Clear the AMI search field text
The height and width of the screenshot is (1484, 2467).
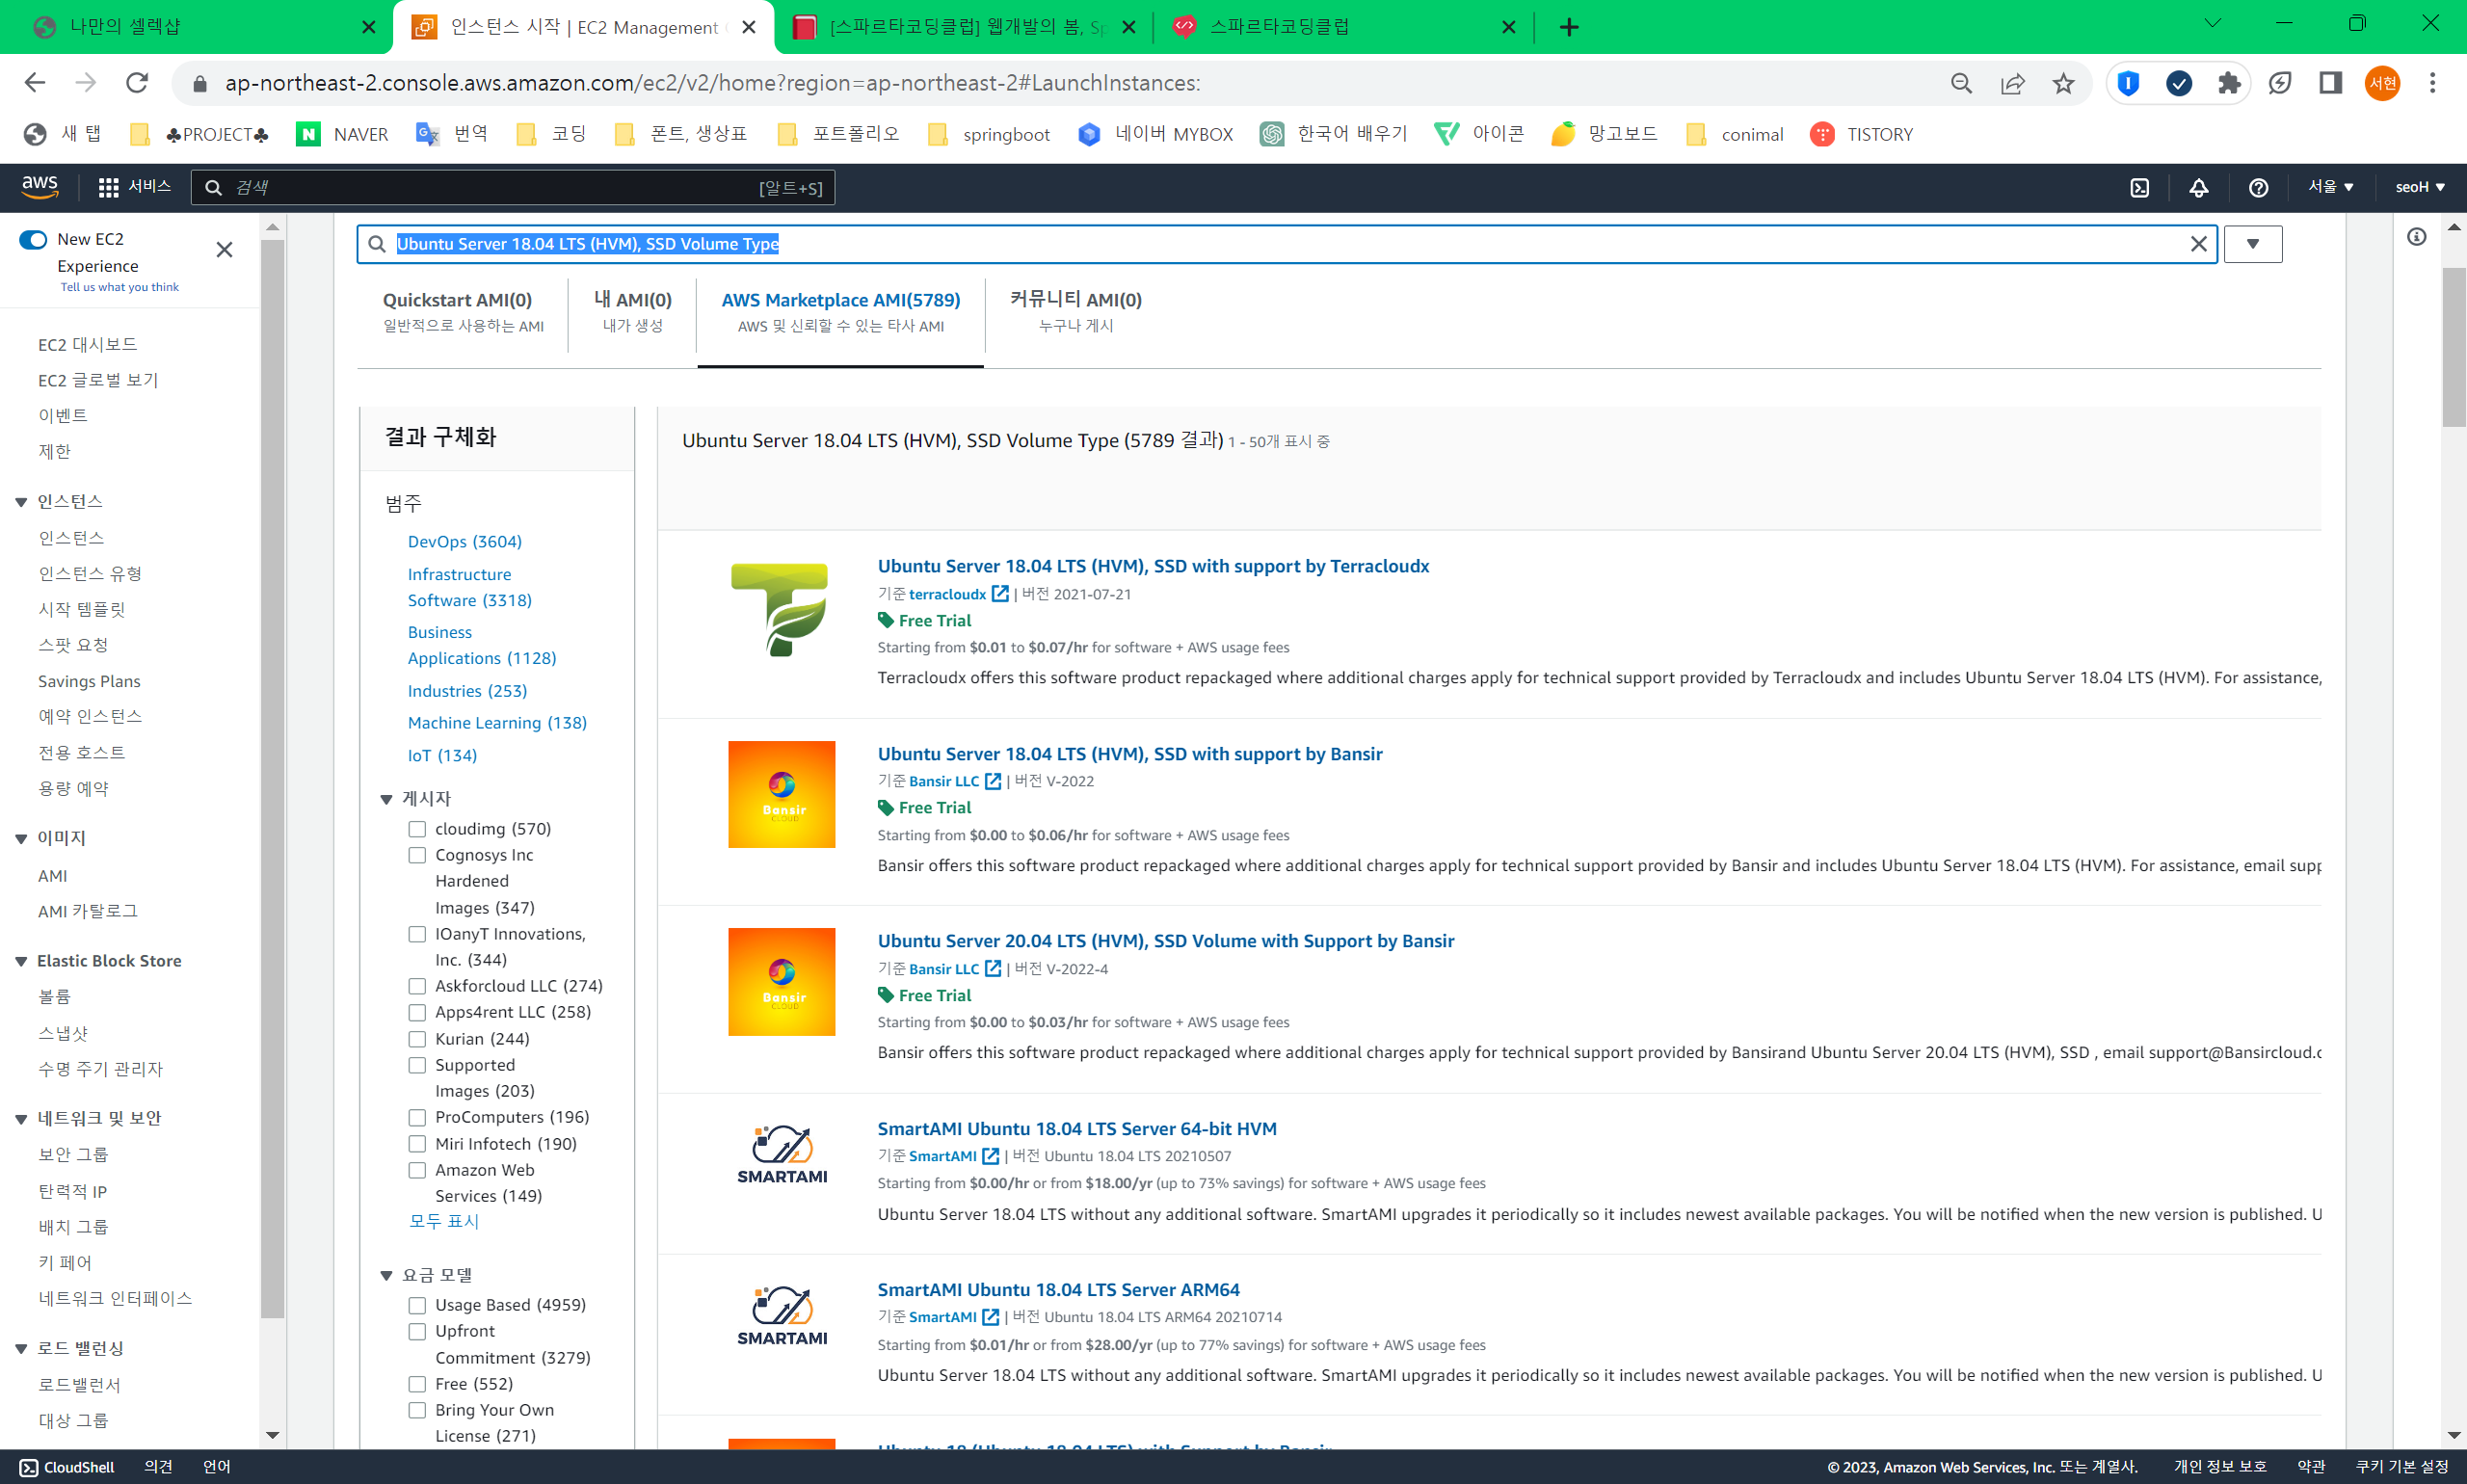click(2198, 244)
